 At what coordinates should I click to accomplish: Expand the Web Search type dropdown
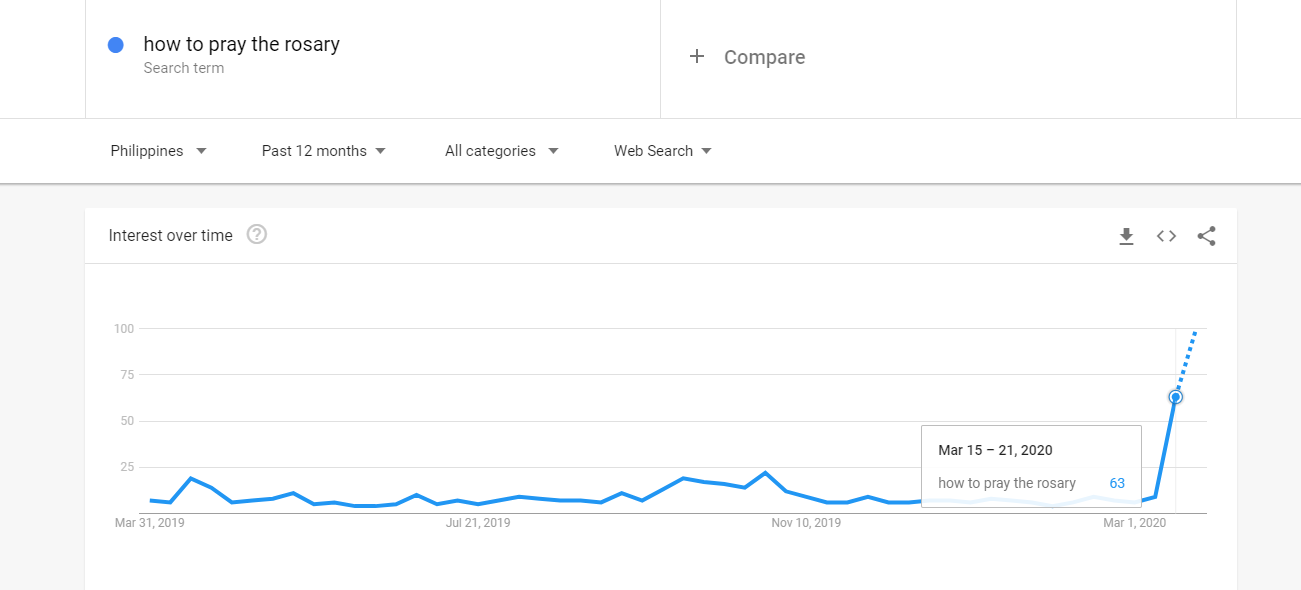pos(662,151)
